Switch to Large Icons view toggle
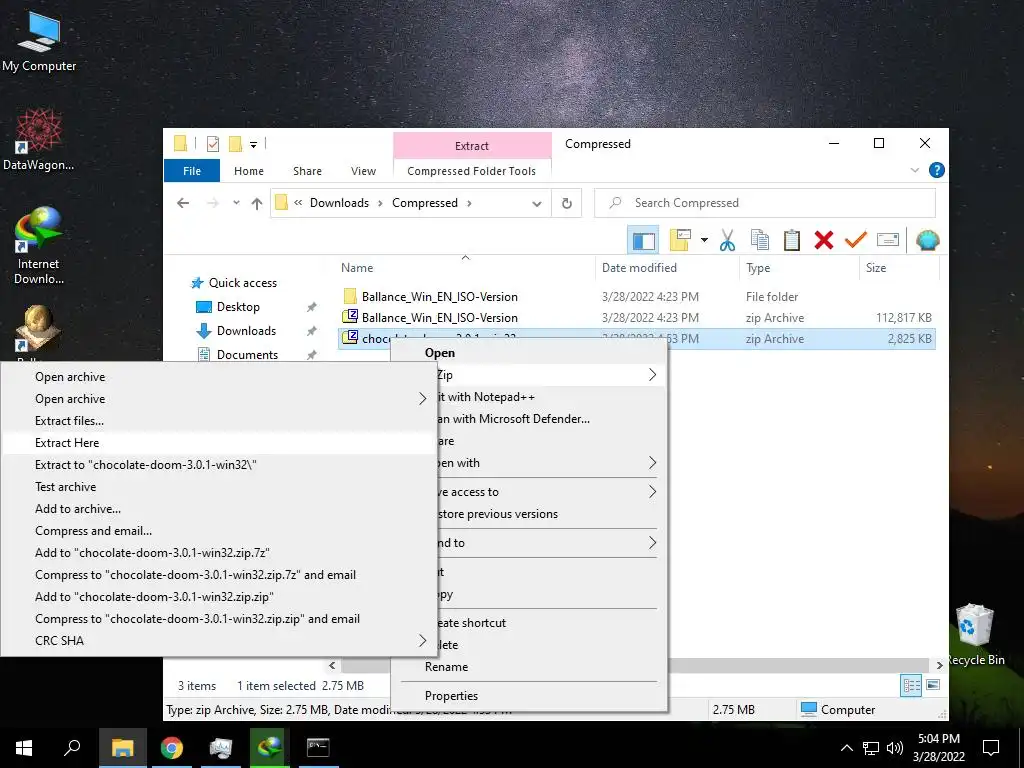The height and width of the screenshot is (768, 1024). (x=933, y=685)
